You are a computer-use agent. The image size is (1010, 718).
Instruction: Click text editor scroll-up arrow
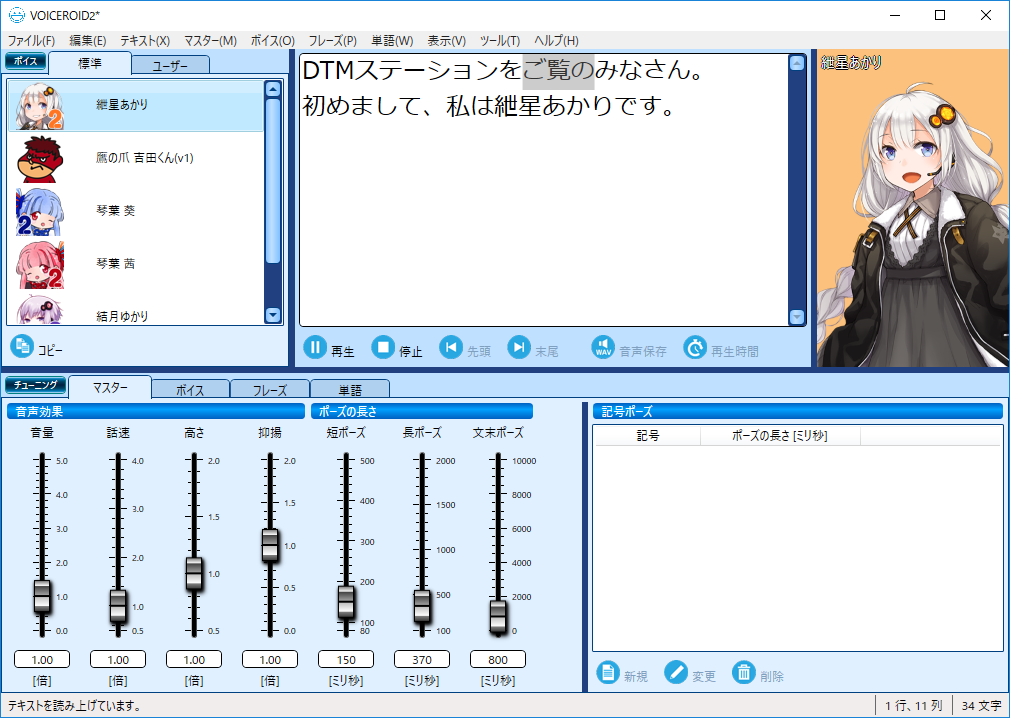(x=797, y=63)
